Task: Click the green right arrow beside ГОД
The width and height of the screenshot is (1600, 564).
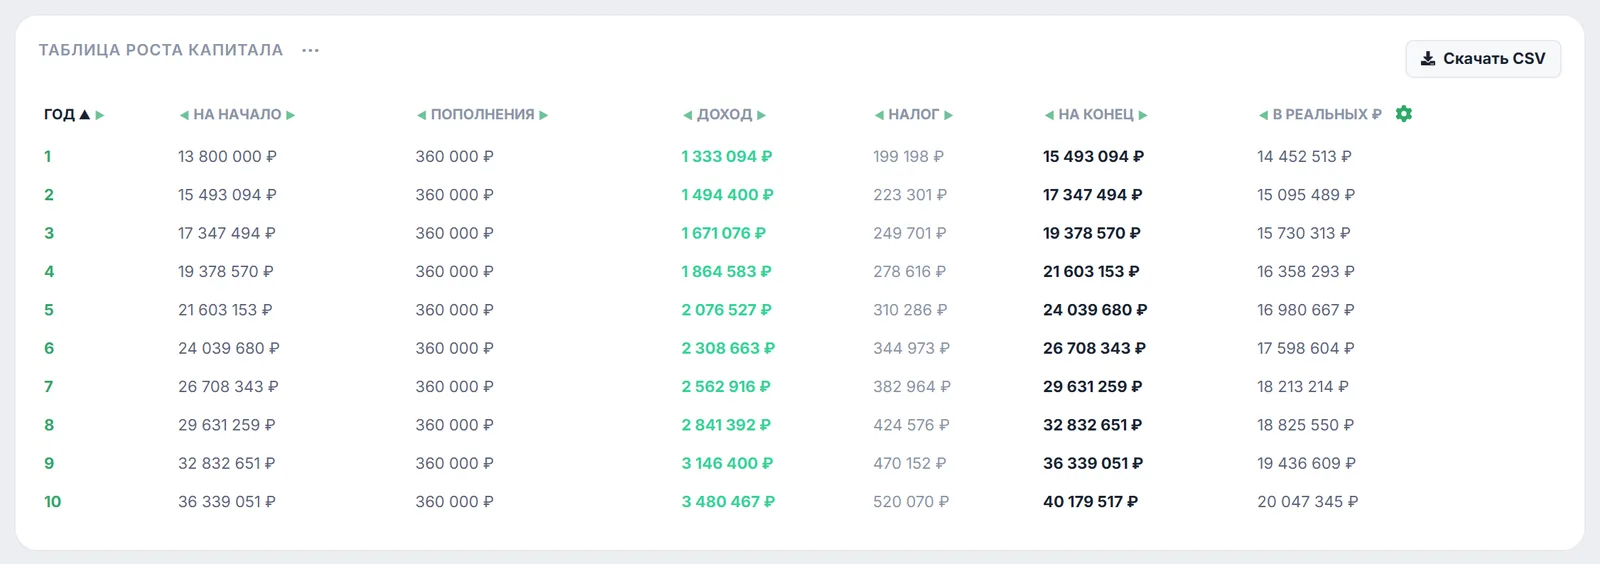Action: [x=100, y=115]
